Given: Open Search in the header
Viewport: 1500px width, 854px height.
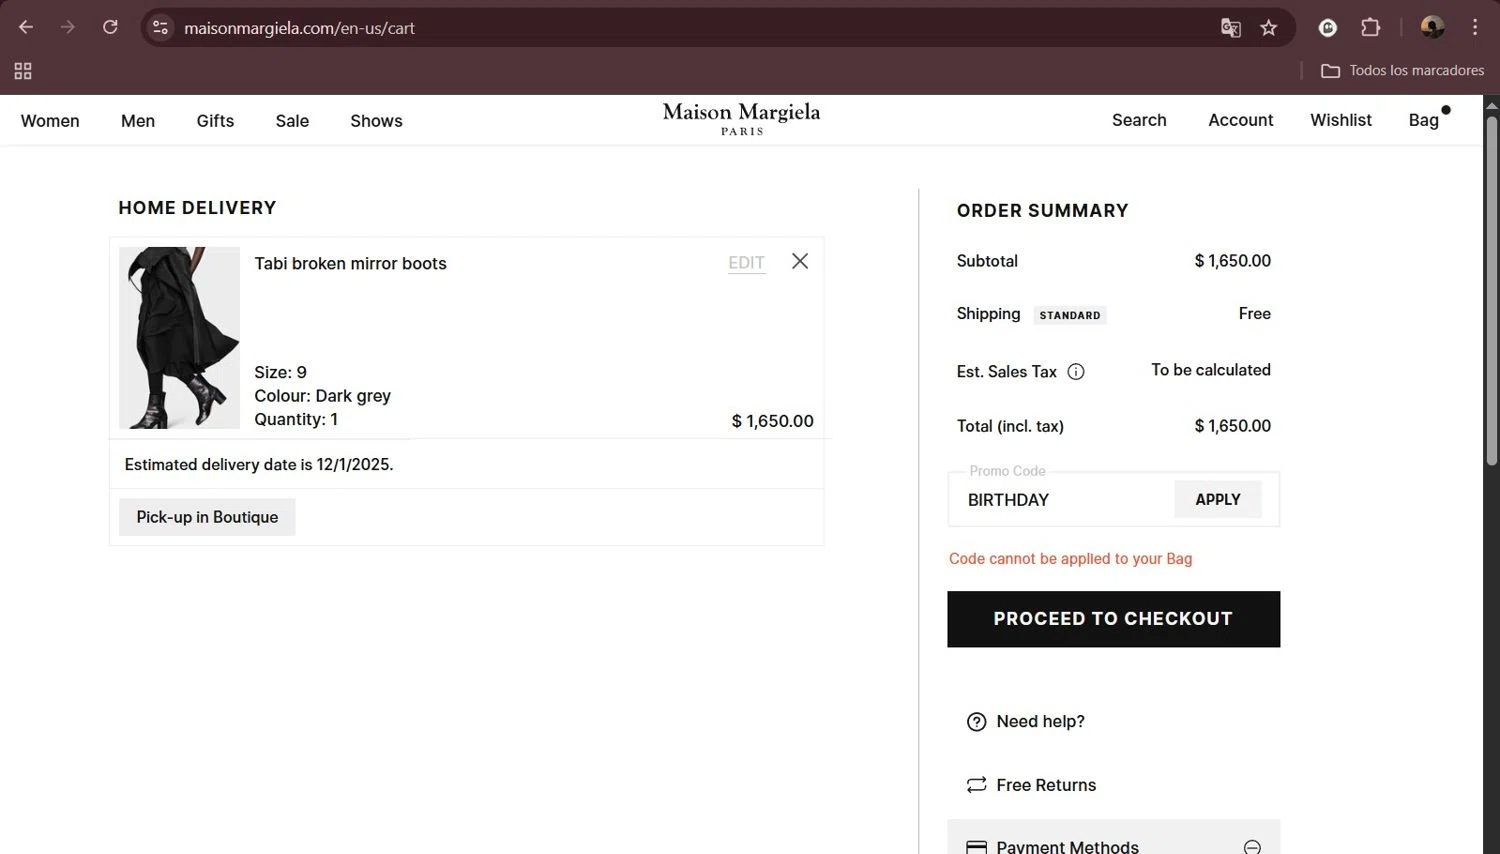Looking at the screenshot, I should pos(1139,120).
